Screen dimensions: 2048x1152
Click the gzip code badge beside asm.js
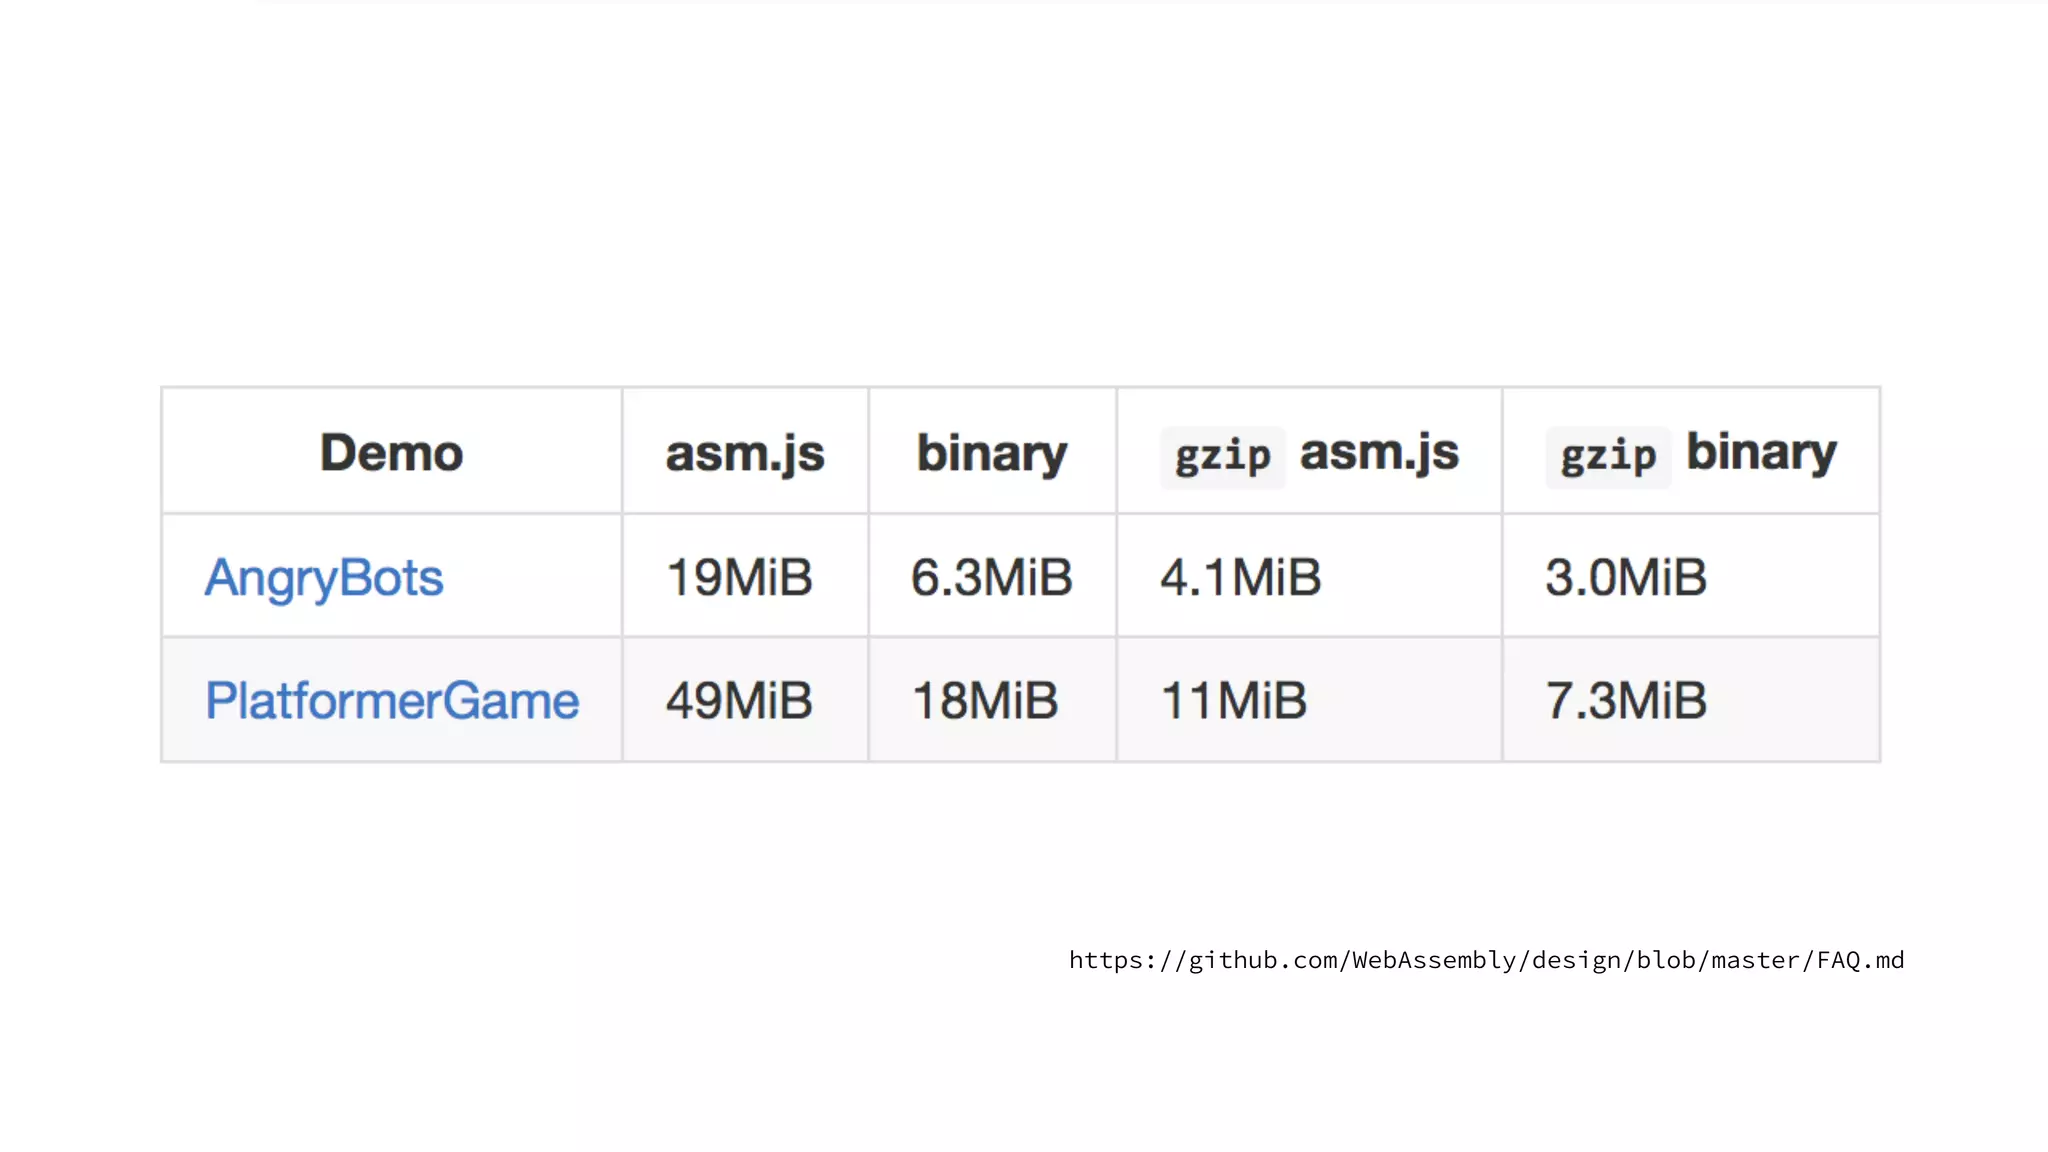(x=1222, y=457)
